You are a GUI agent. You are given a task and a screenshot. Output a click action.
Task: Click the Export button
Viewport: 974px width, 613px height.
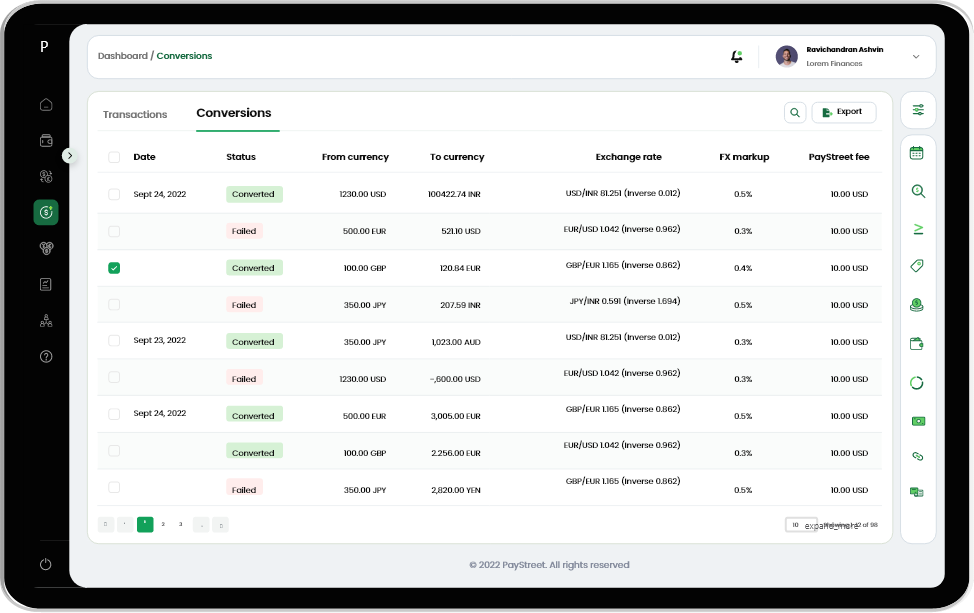(843, 112)
